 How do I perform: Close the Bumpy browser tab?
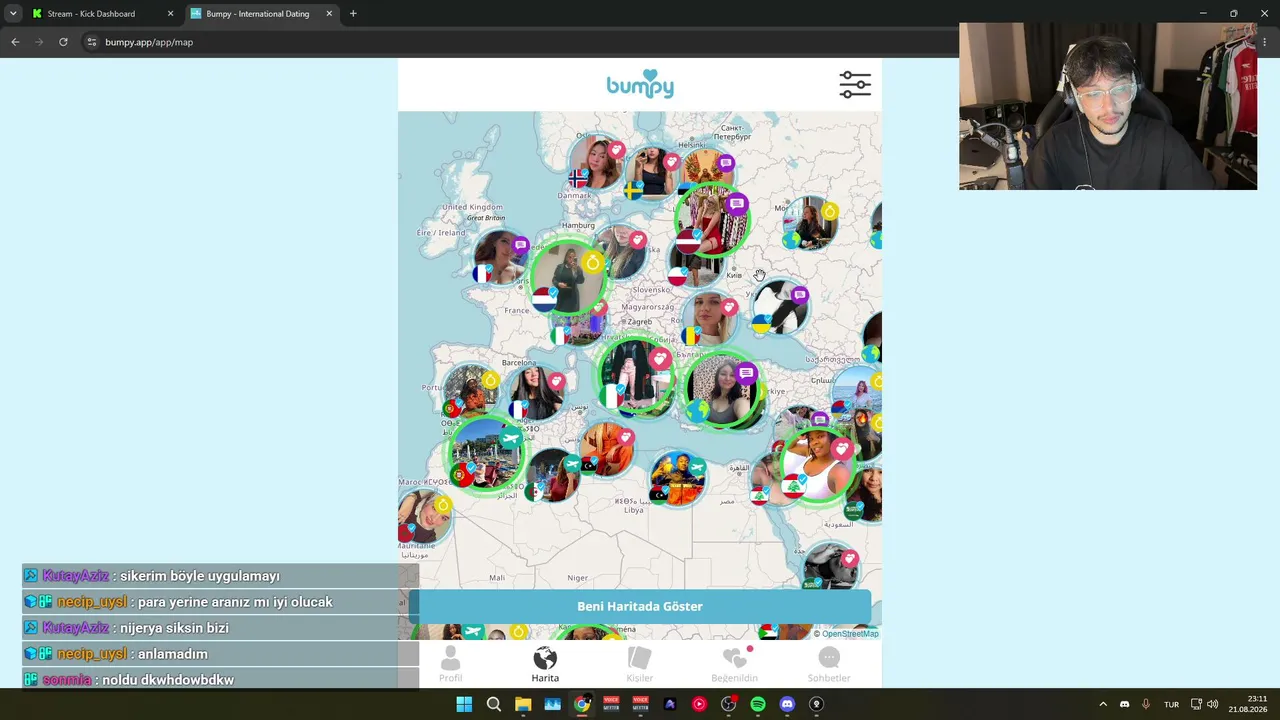329,14
